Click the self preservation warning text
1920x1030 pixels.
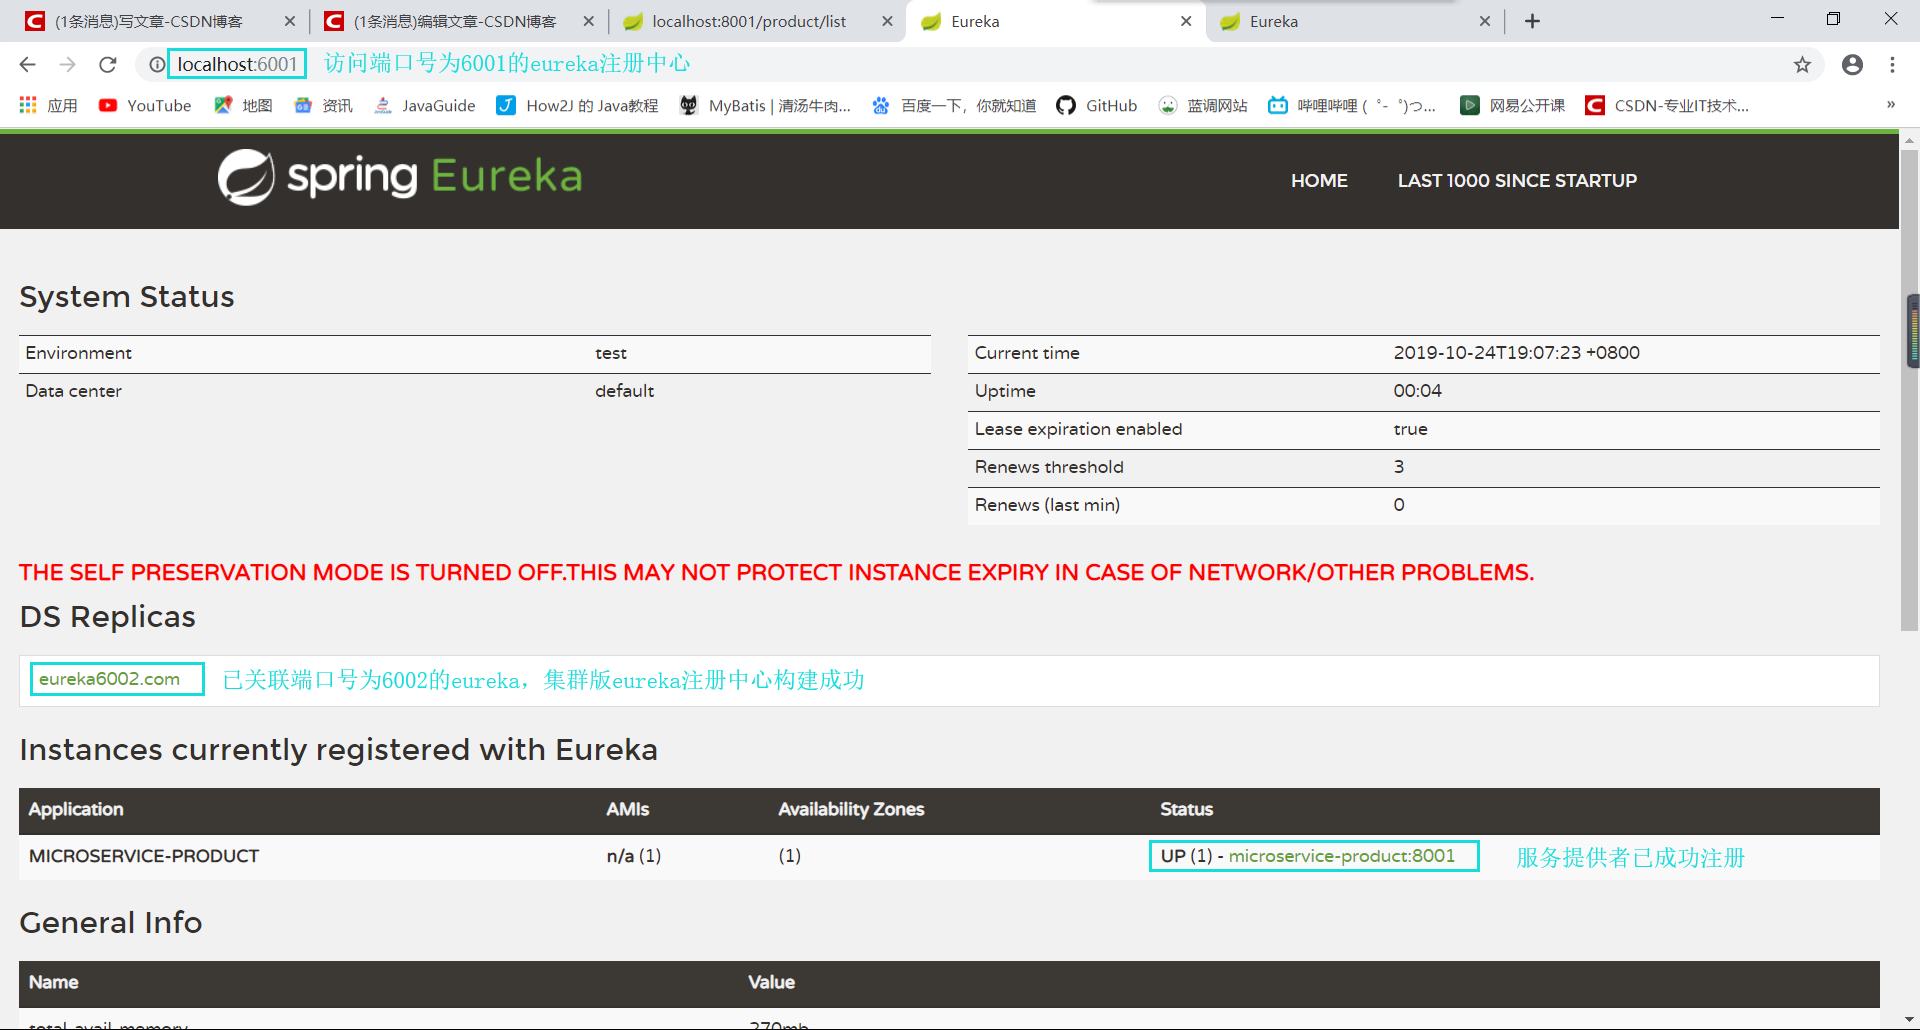[x=776, y=573]
